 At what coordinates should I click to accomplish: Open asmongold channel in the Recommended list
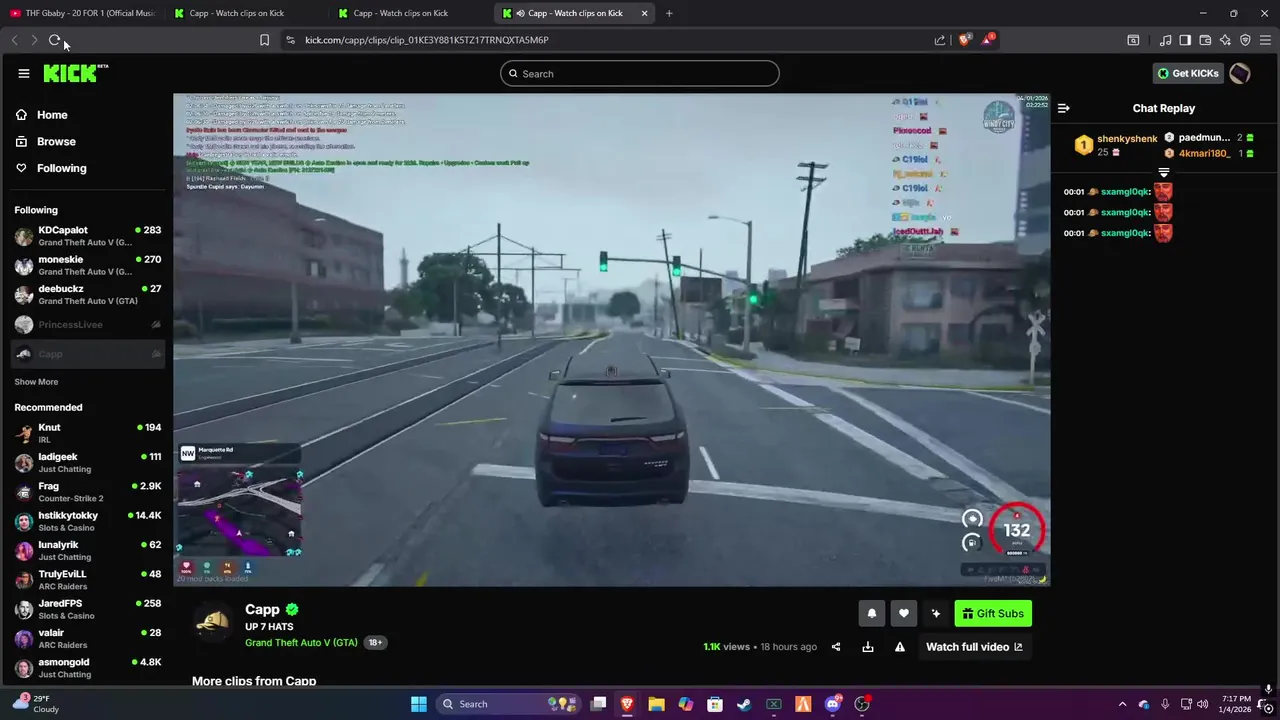coord(88,668)
